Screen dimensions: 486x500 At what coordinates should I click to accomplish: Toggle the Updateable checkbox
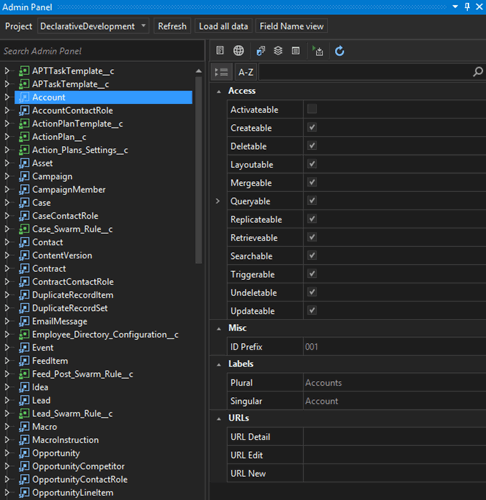(x=312, y=311)
